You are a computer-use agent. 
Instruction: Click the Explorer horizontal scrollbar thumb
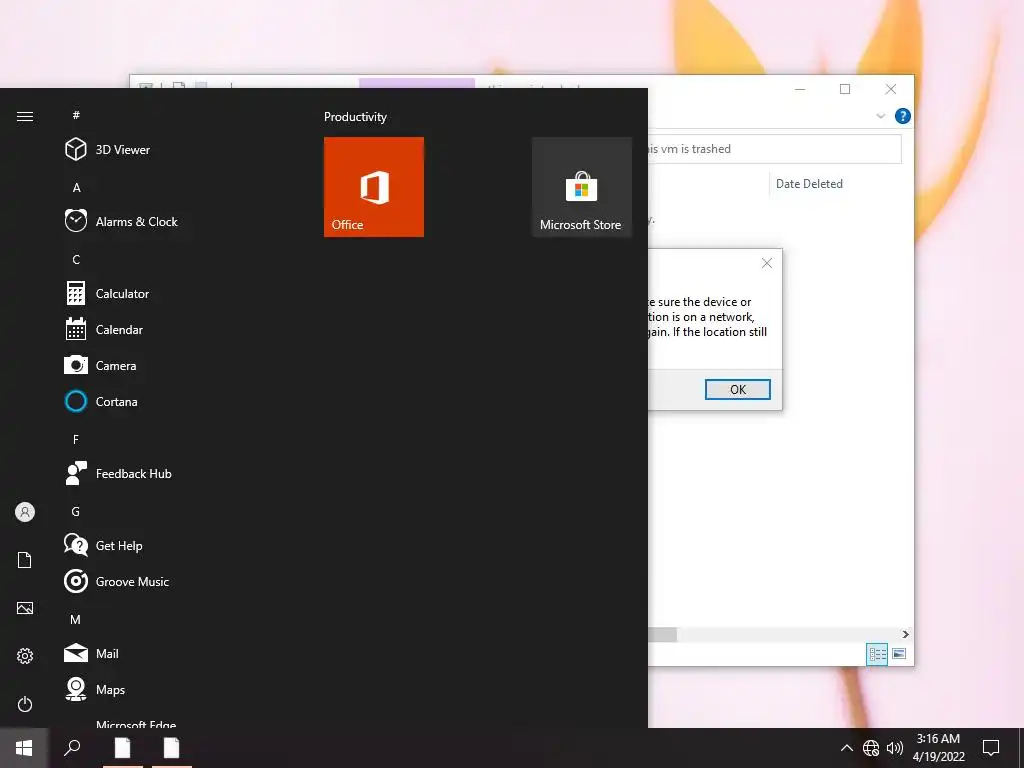662,634
